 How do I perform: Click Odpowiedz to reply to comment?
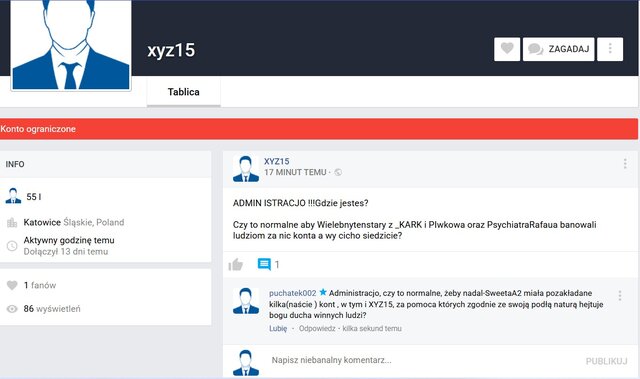(x=317, y=328)
